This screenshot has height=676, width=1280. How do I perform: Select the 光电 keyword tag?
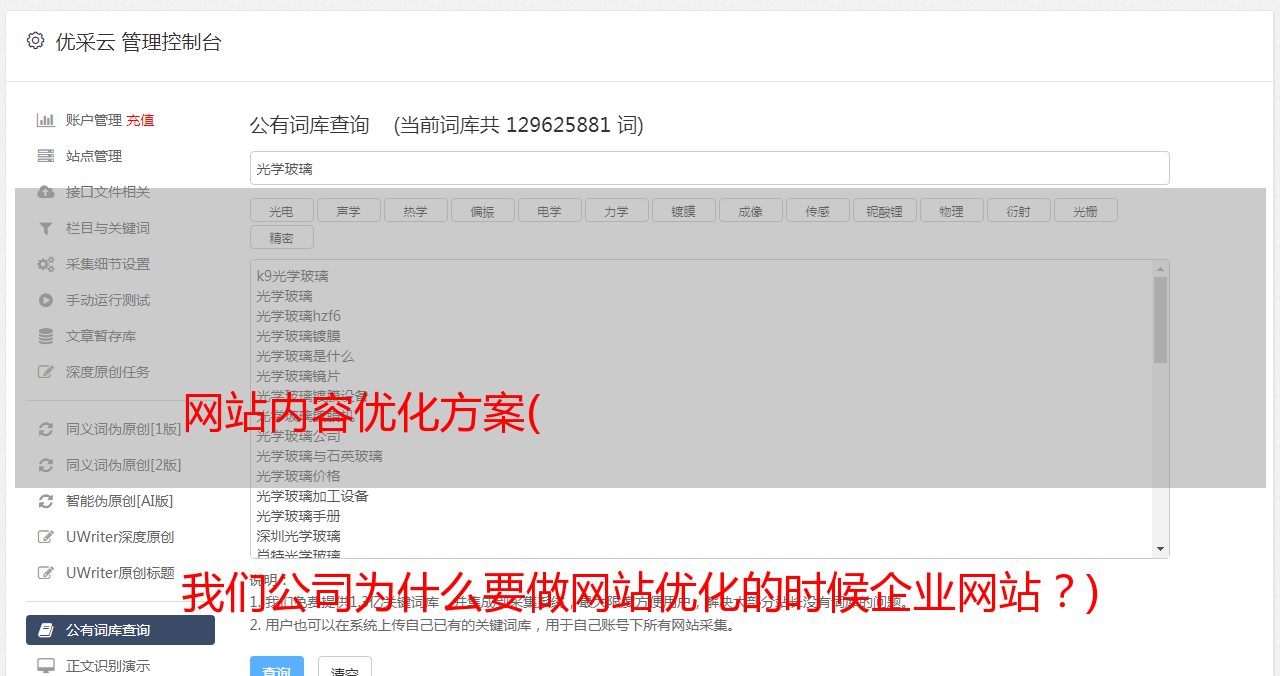tap(281, 211)
